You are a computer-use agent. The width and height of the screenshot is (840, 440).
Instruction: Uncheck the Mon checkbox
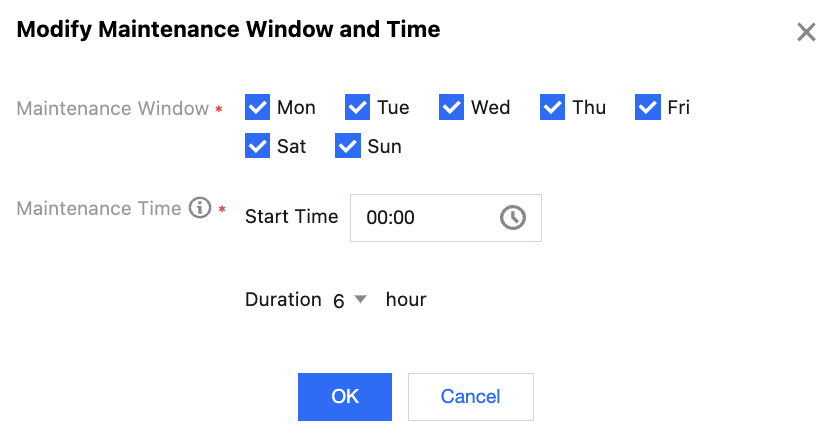tap(258, 107)
